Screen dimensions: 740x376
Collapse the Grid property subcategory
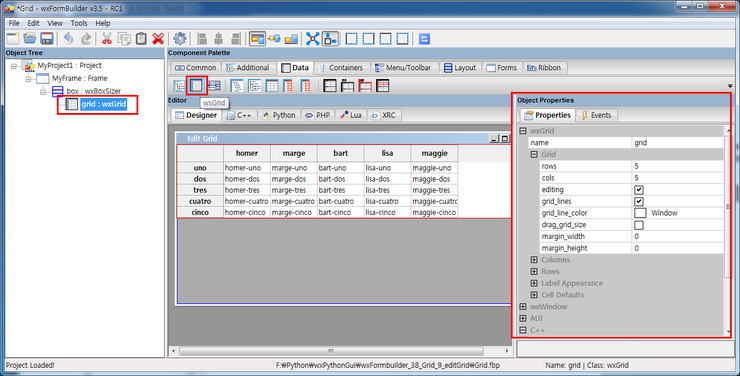tap(534, 154)
